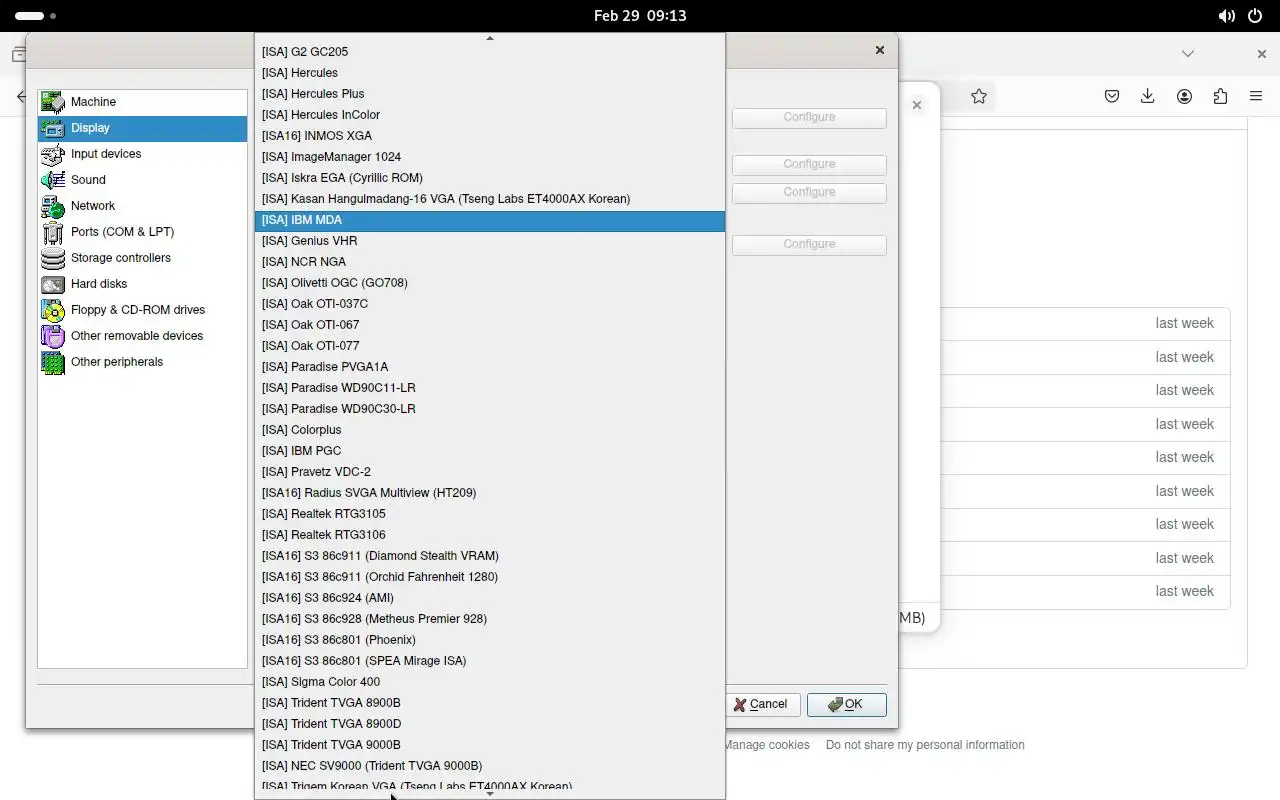
Task: Open the power menu in top bar
Action: pos(1256,16)
